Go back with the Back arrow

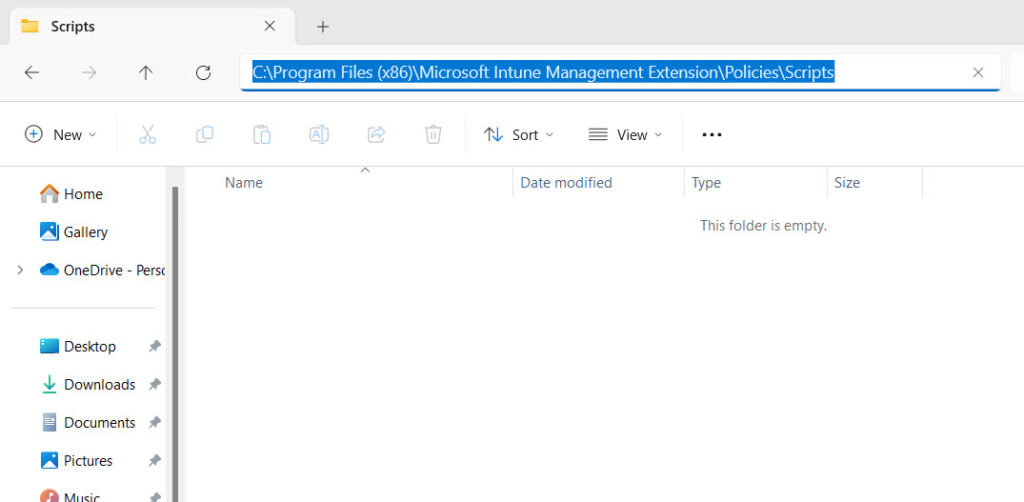(x=31, y=72)
